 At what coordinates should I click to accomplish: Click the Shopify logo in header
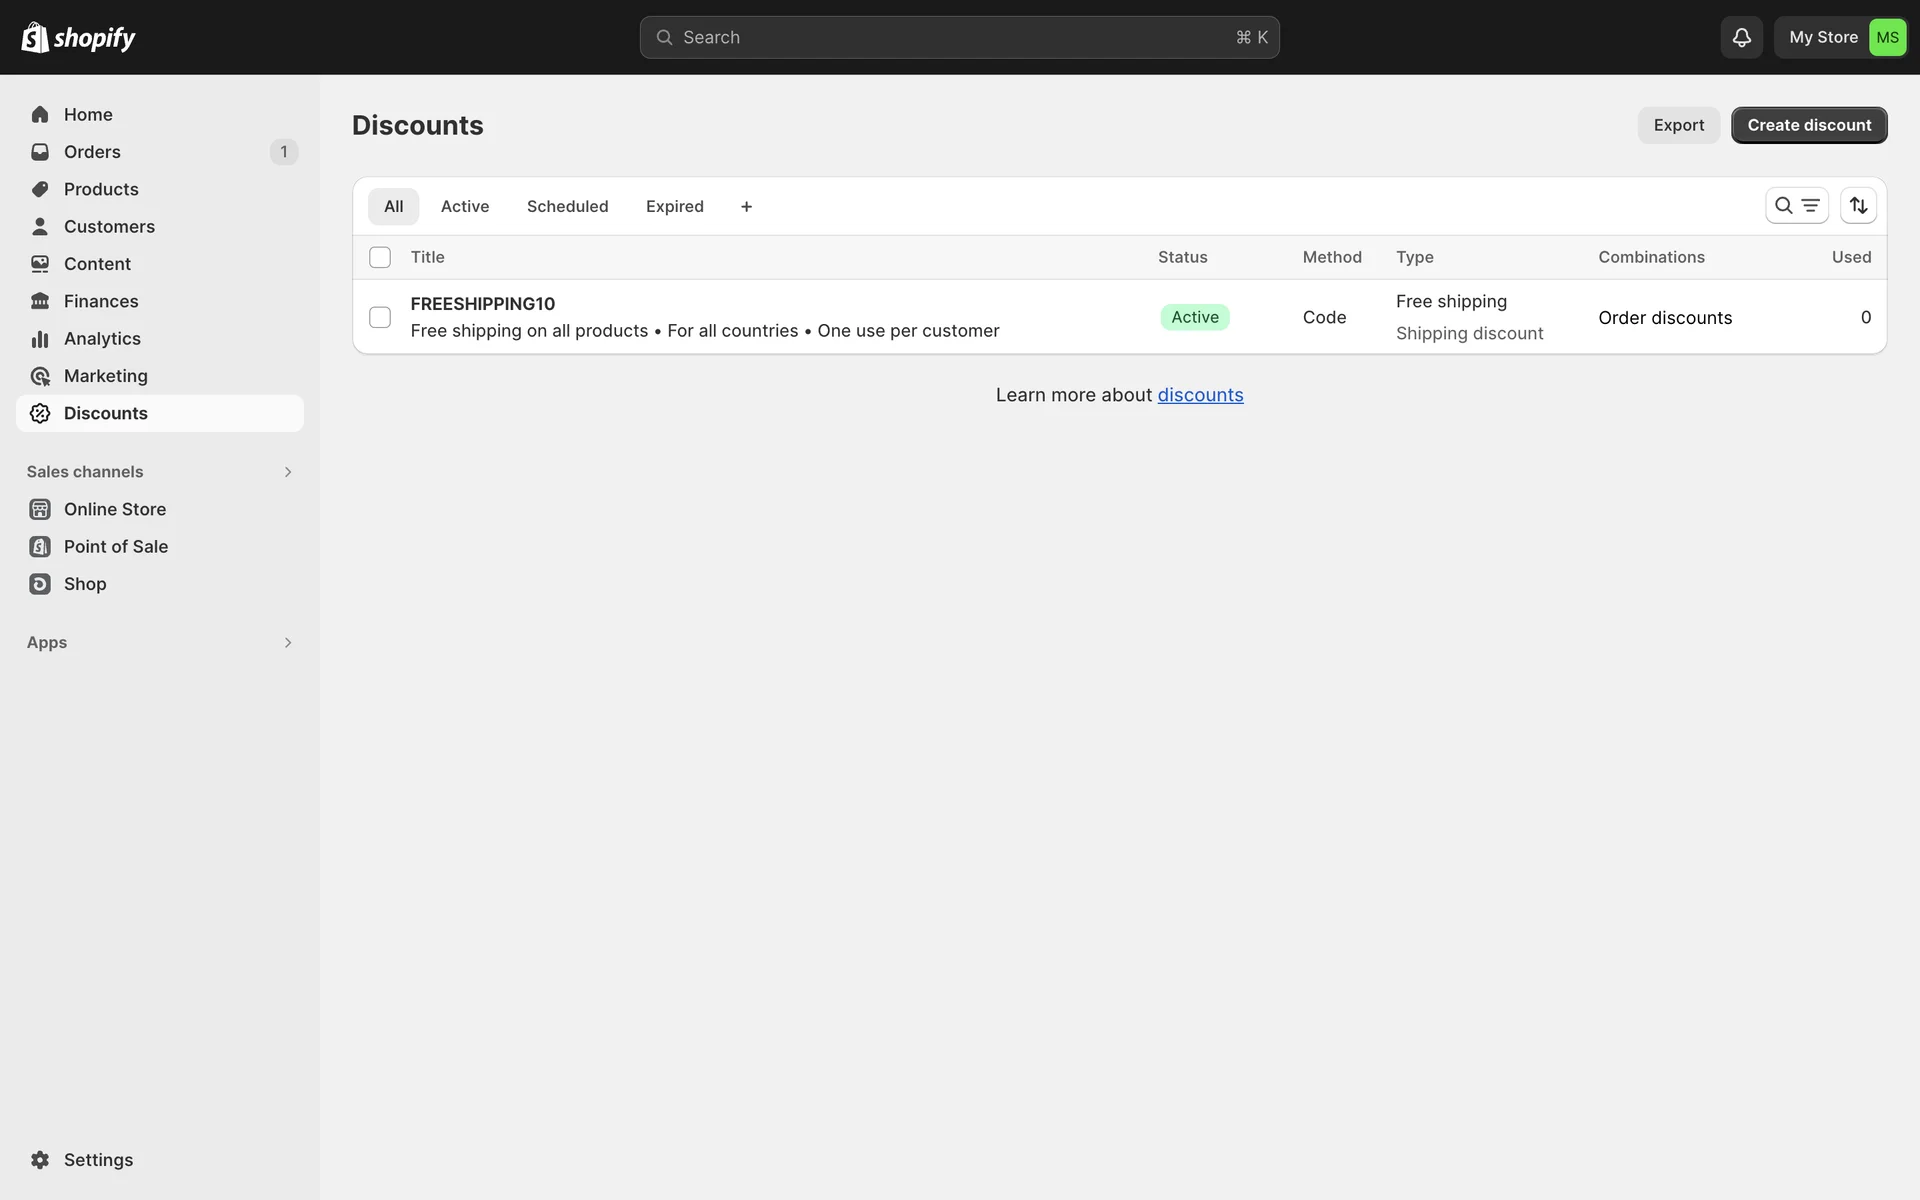coord(78,37)
